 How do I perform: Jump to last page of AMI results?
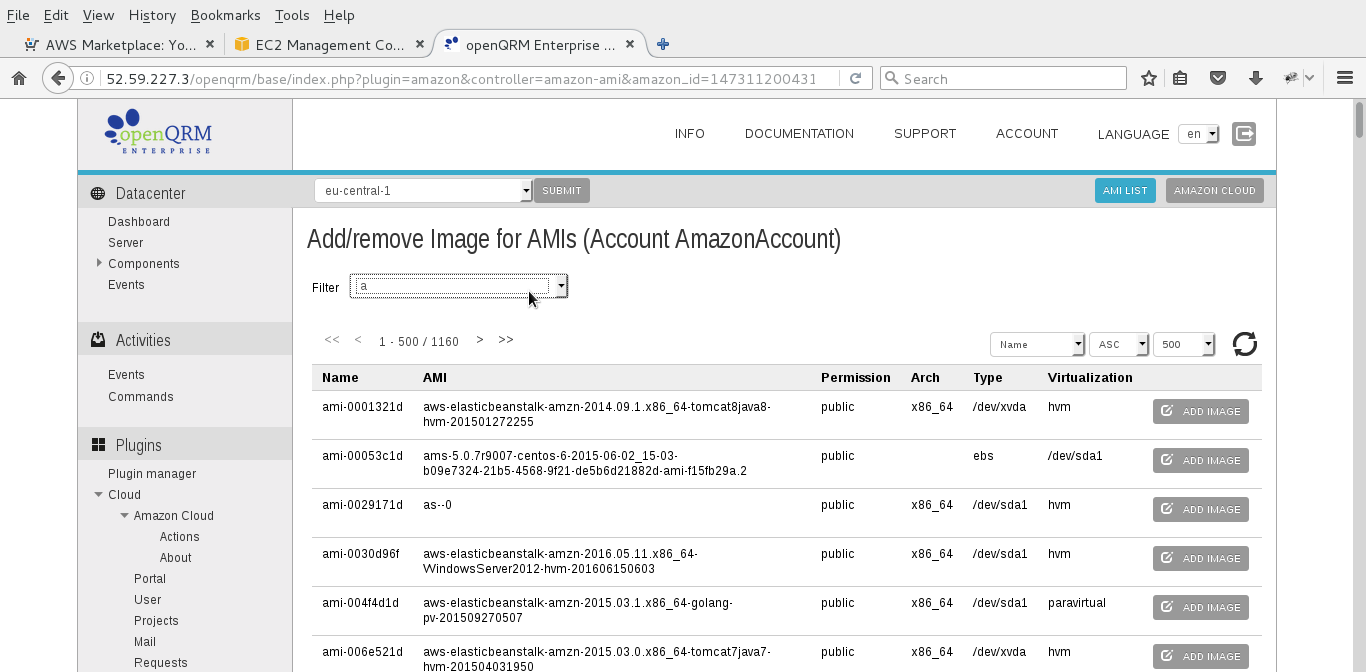pyautogui.click(x=506, y=340)
